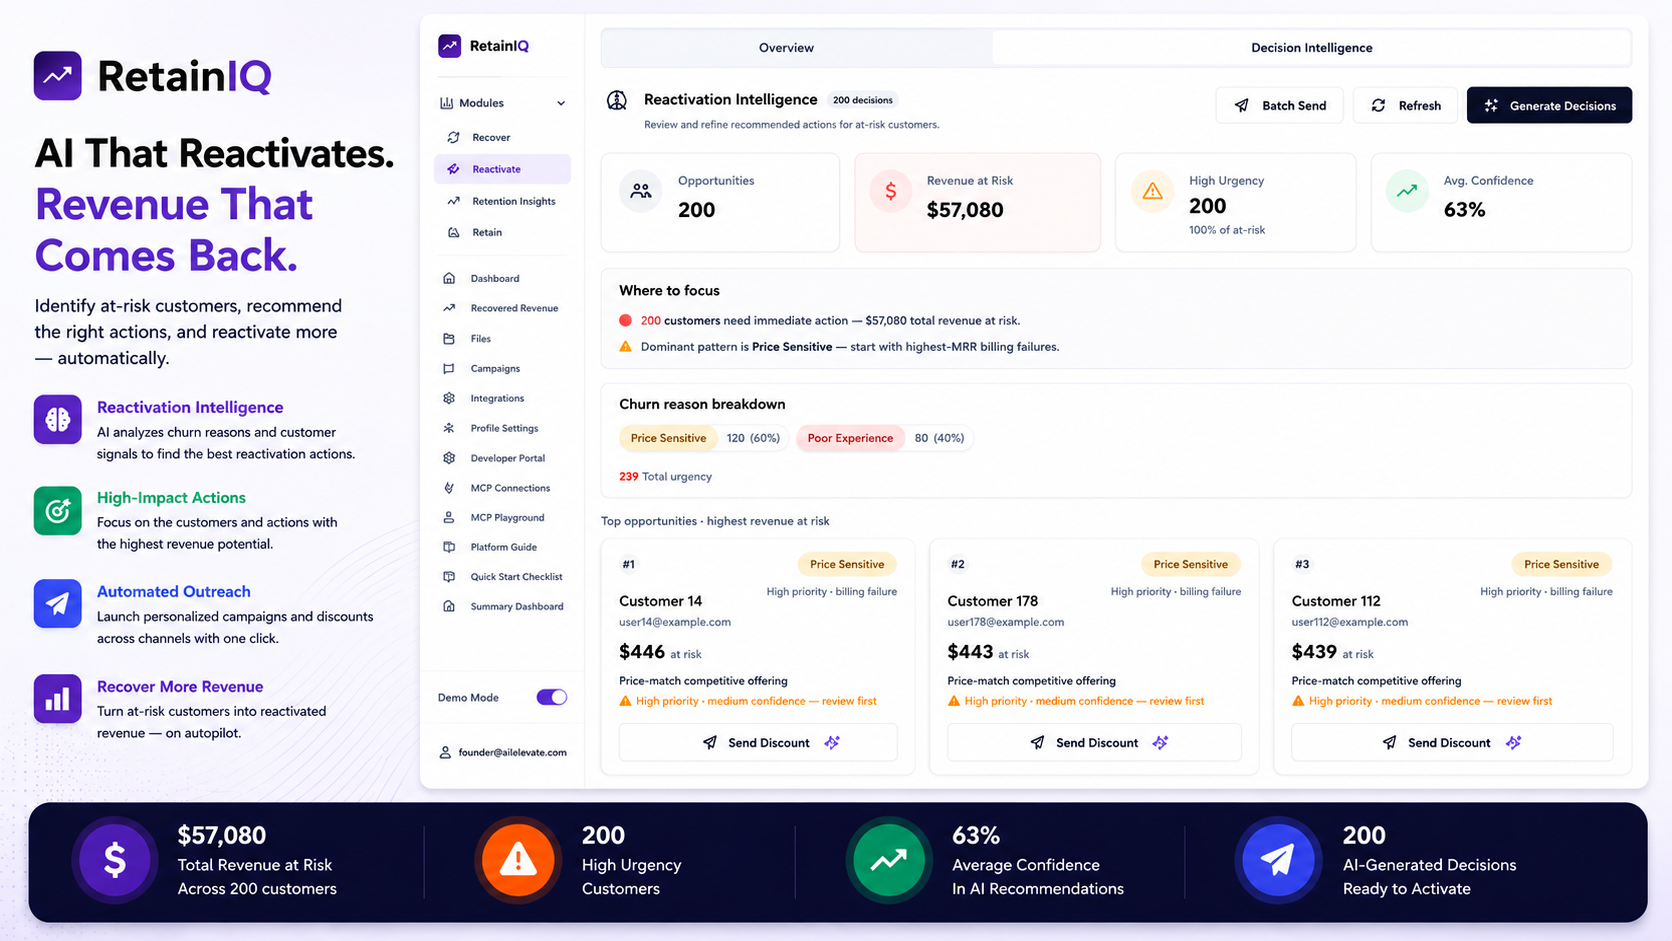Image resolution: width=1672 pixels, height=941 pixels.
Task: Open the Decision Intelligence tab
Action: [1311, 48]
